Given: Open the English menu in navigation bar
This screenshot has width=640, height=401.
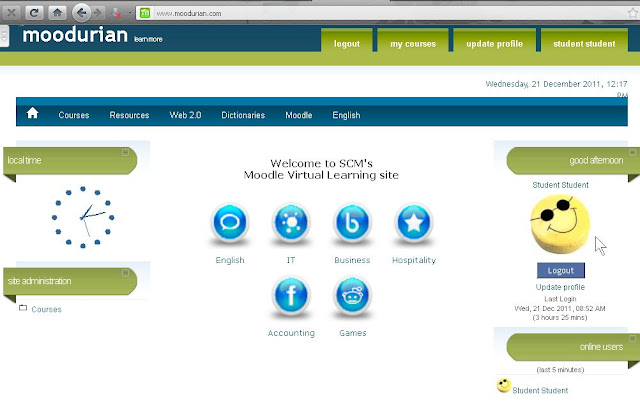Looking at the screenshot, I should coord(346,115).
